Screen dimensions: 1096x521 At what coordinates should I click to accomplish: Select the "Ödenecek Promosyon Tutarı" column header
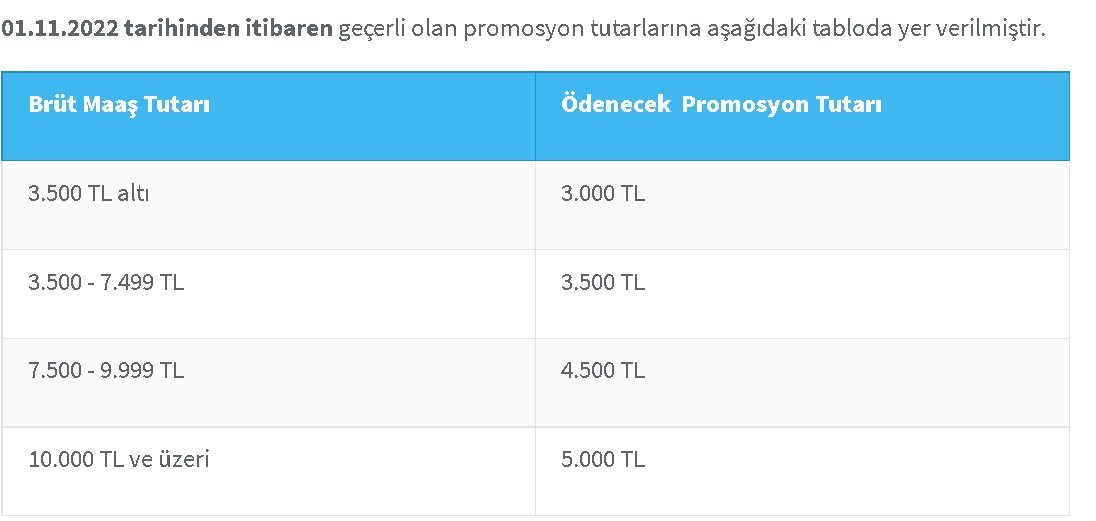tap(721, 104)
